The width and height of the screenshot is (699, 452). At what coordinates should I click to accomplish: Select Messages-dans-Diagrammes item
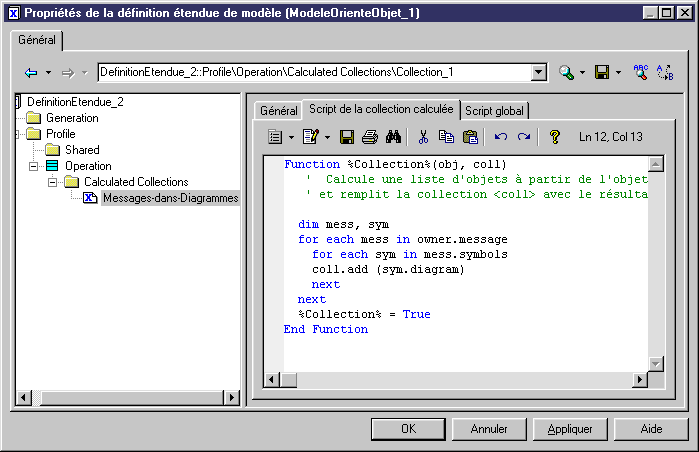point(171,198)
